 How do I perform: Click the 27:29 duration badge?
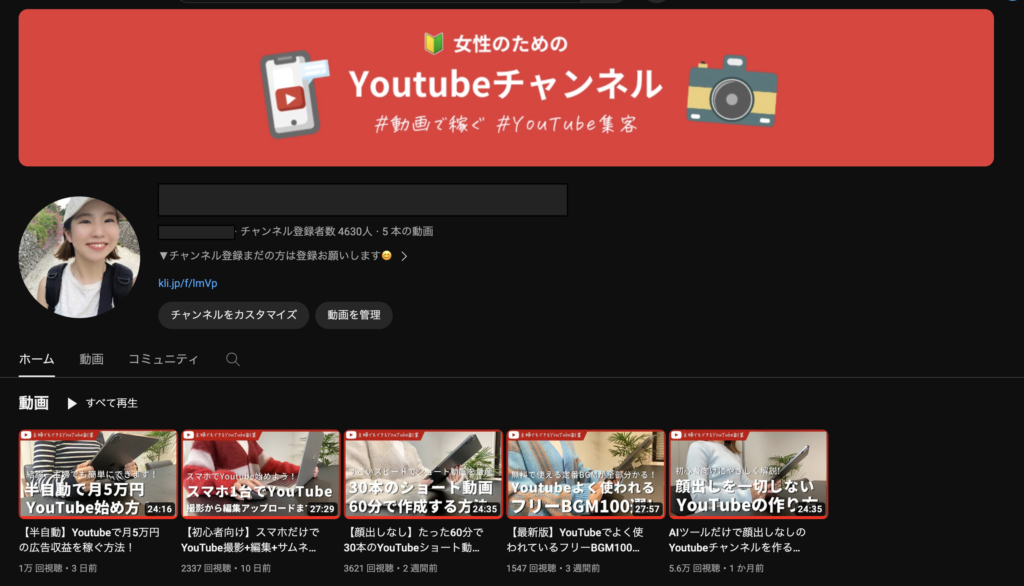pos(322,509)
